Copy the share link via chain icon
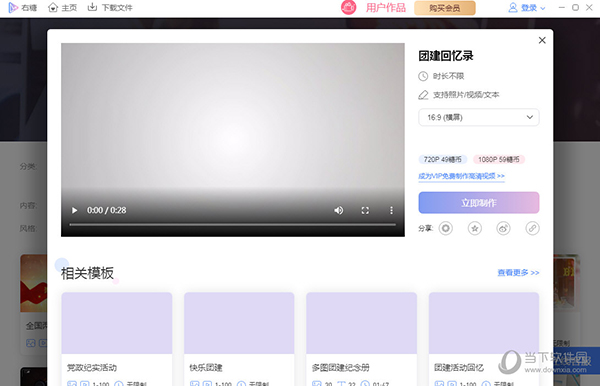Image resolution: width=600 pixels, height=386 pixels. (x=532, y=228)
